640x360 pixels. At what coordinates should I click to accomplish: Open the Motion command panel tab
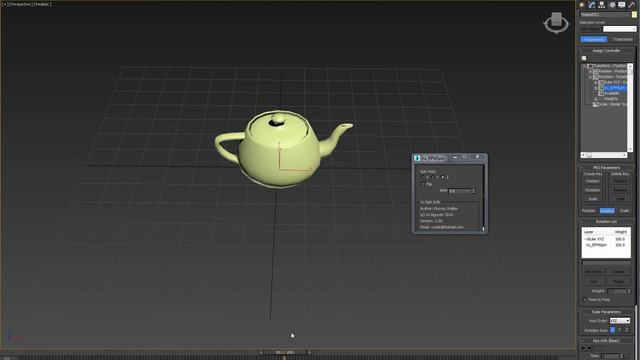pyautogui.click(x=612, y=5)
